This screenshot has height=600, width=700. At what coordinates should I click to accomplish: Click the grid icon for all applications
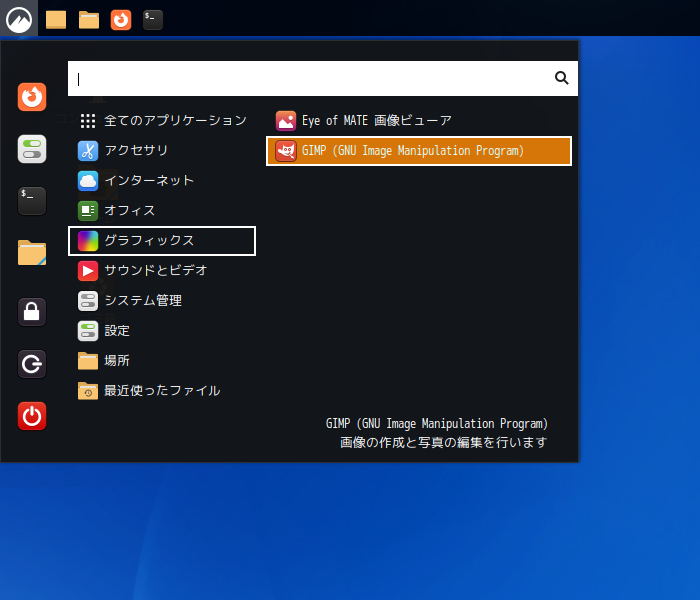(88, 121)
